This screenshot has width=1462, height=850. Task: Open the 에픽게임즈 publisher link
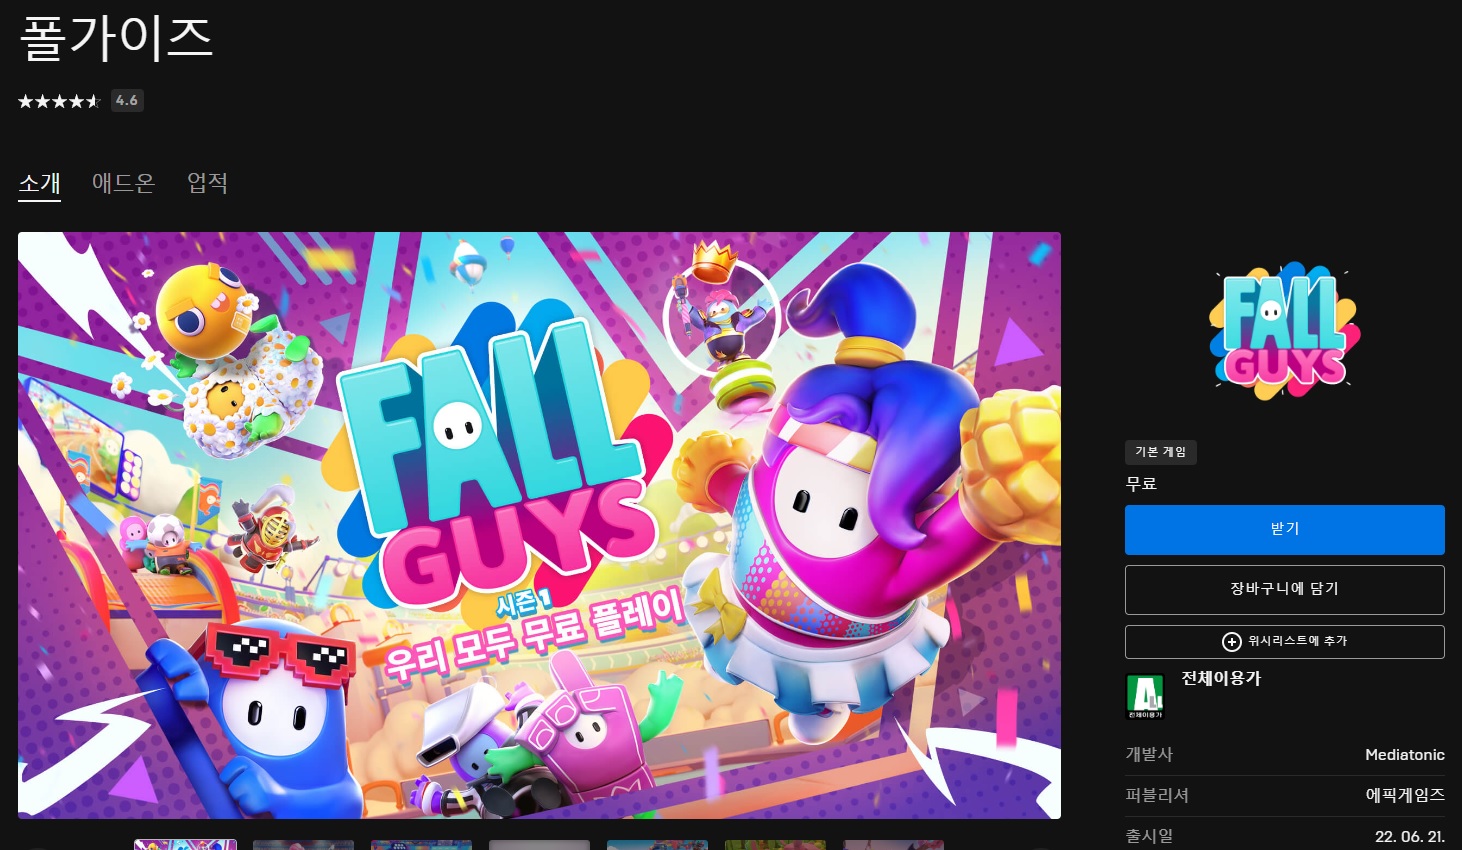coord(1405,795)
